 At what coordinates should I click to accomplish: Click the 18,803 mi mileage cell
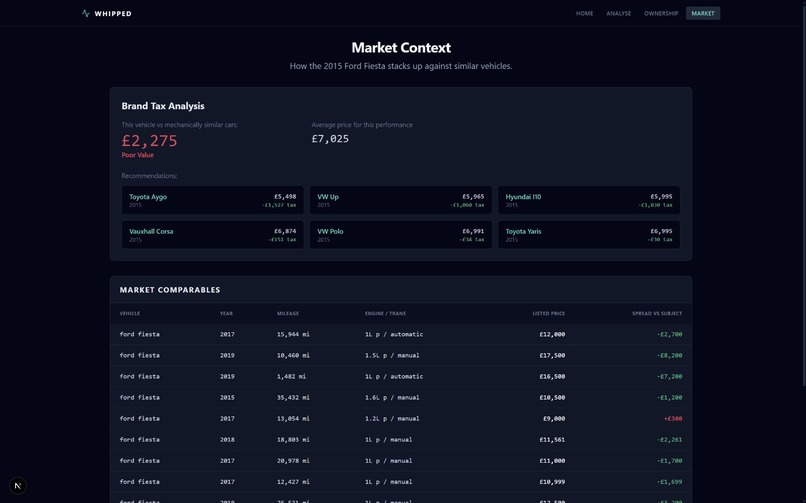pyautogui.click(x=293, y=440)
